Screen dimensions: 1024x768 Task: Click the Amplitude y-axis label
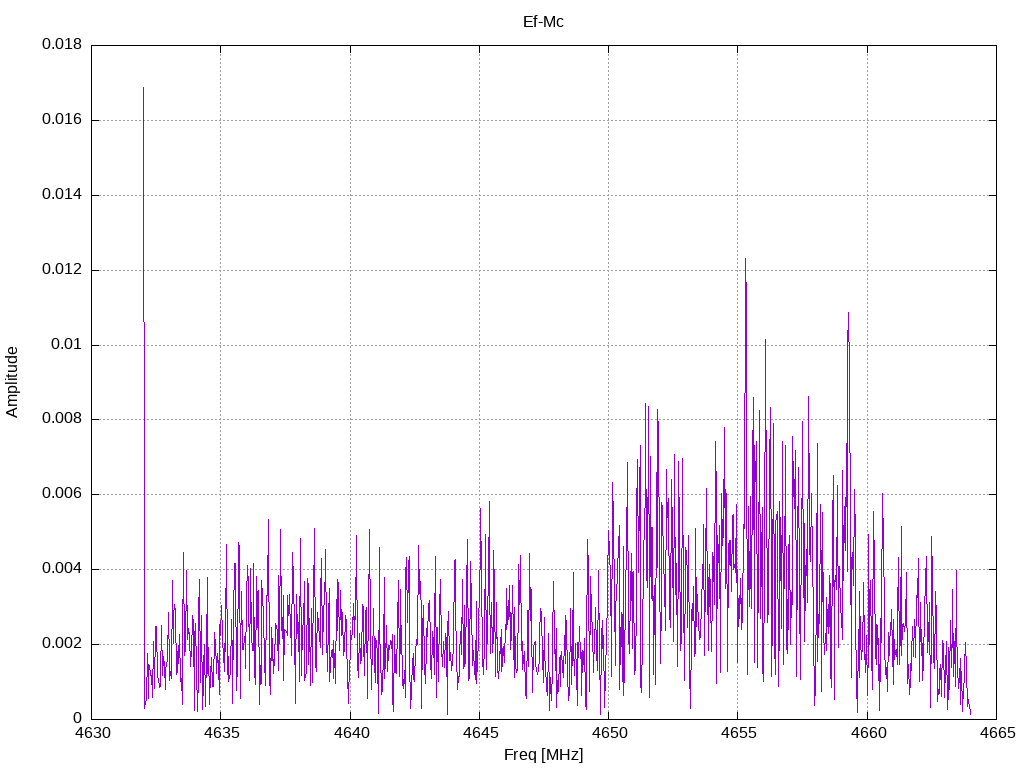click(x=12, y=382)
